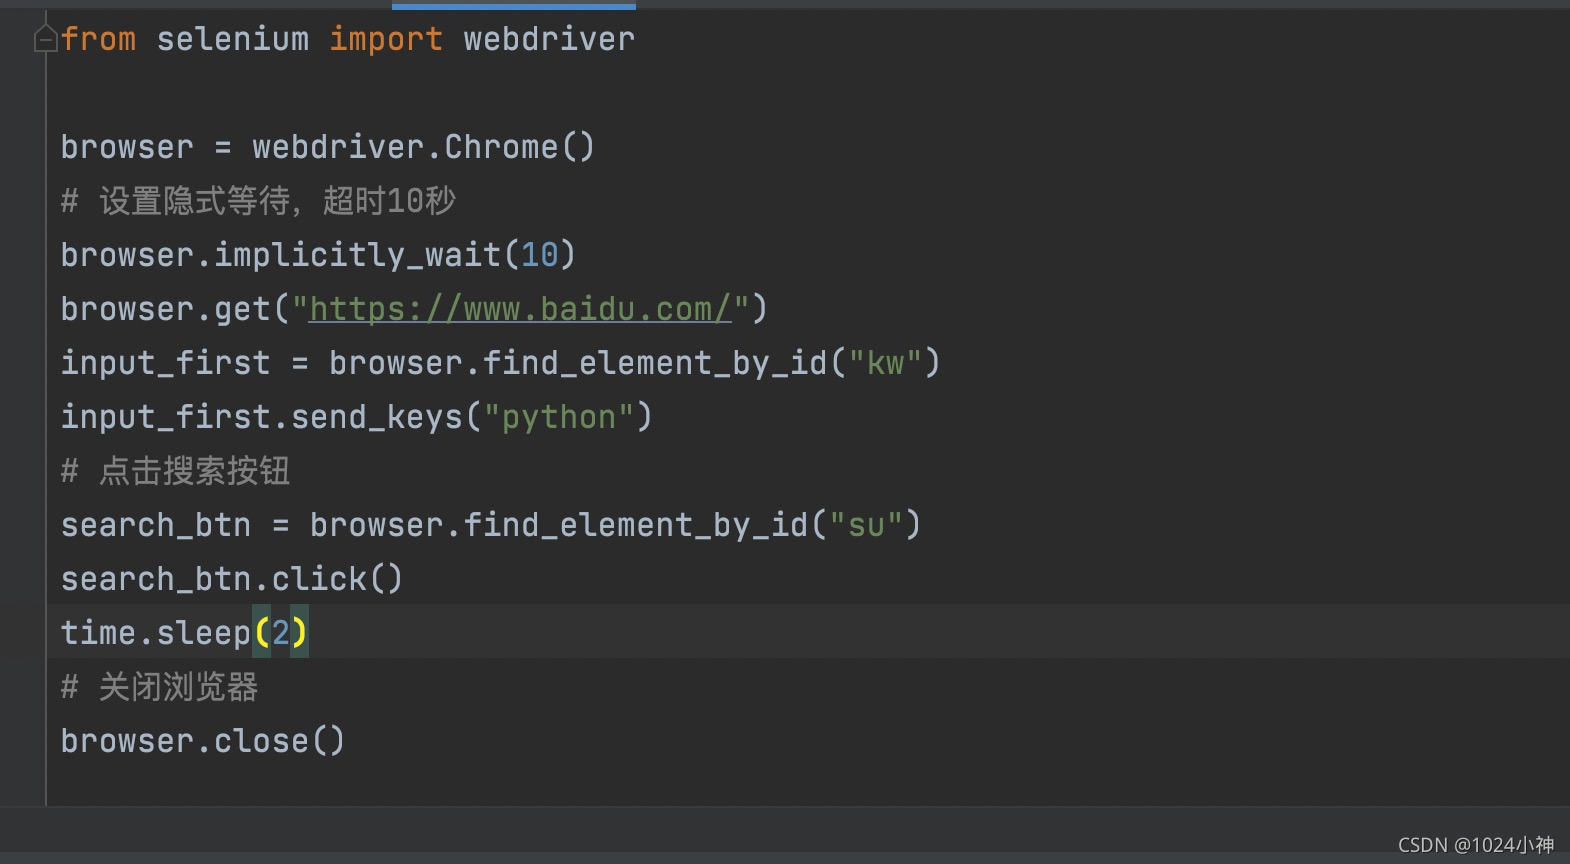Click 'send_keys' method name
This screenshot has height=864, width=1570.
(376, 417)
